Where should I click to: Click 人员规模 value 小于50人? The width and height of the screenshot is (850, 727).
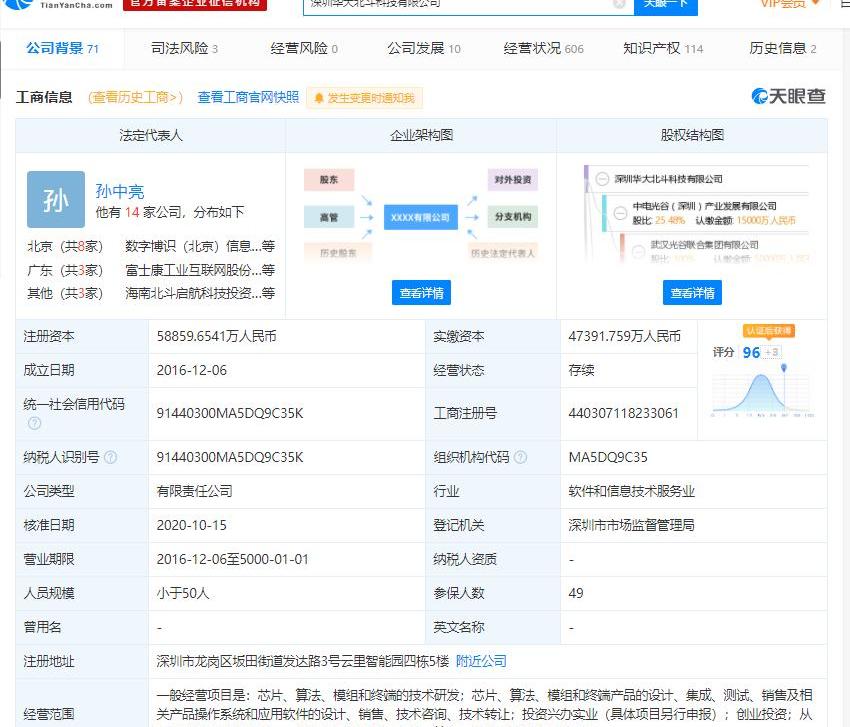click(x=183, y=593)
